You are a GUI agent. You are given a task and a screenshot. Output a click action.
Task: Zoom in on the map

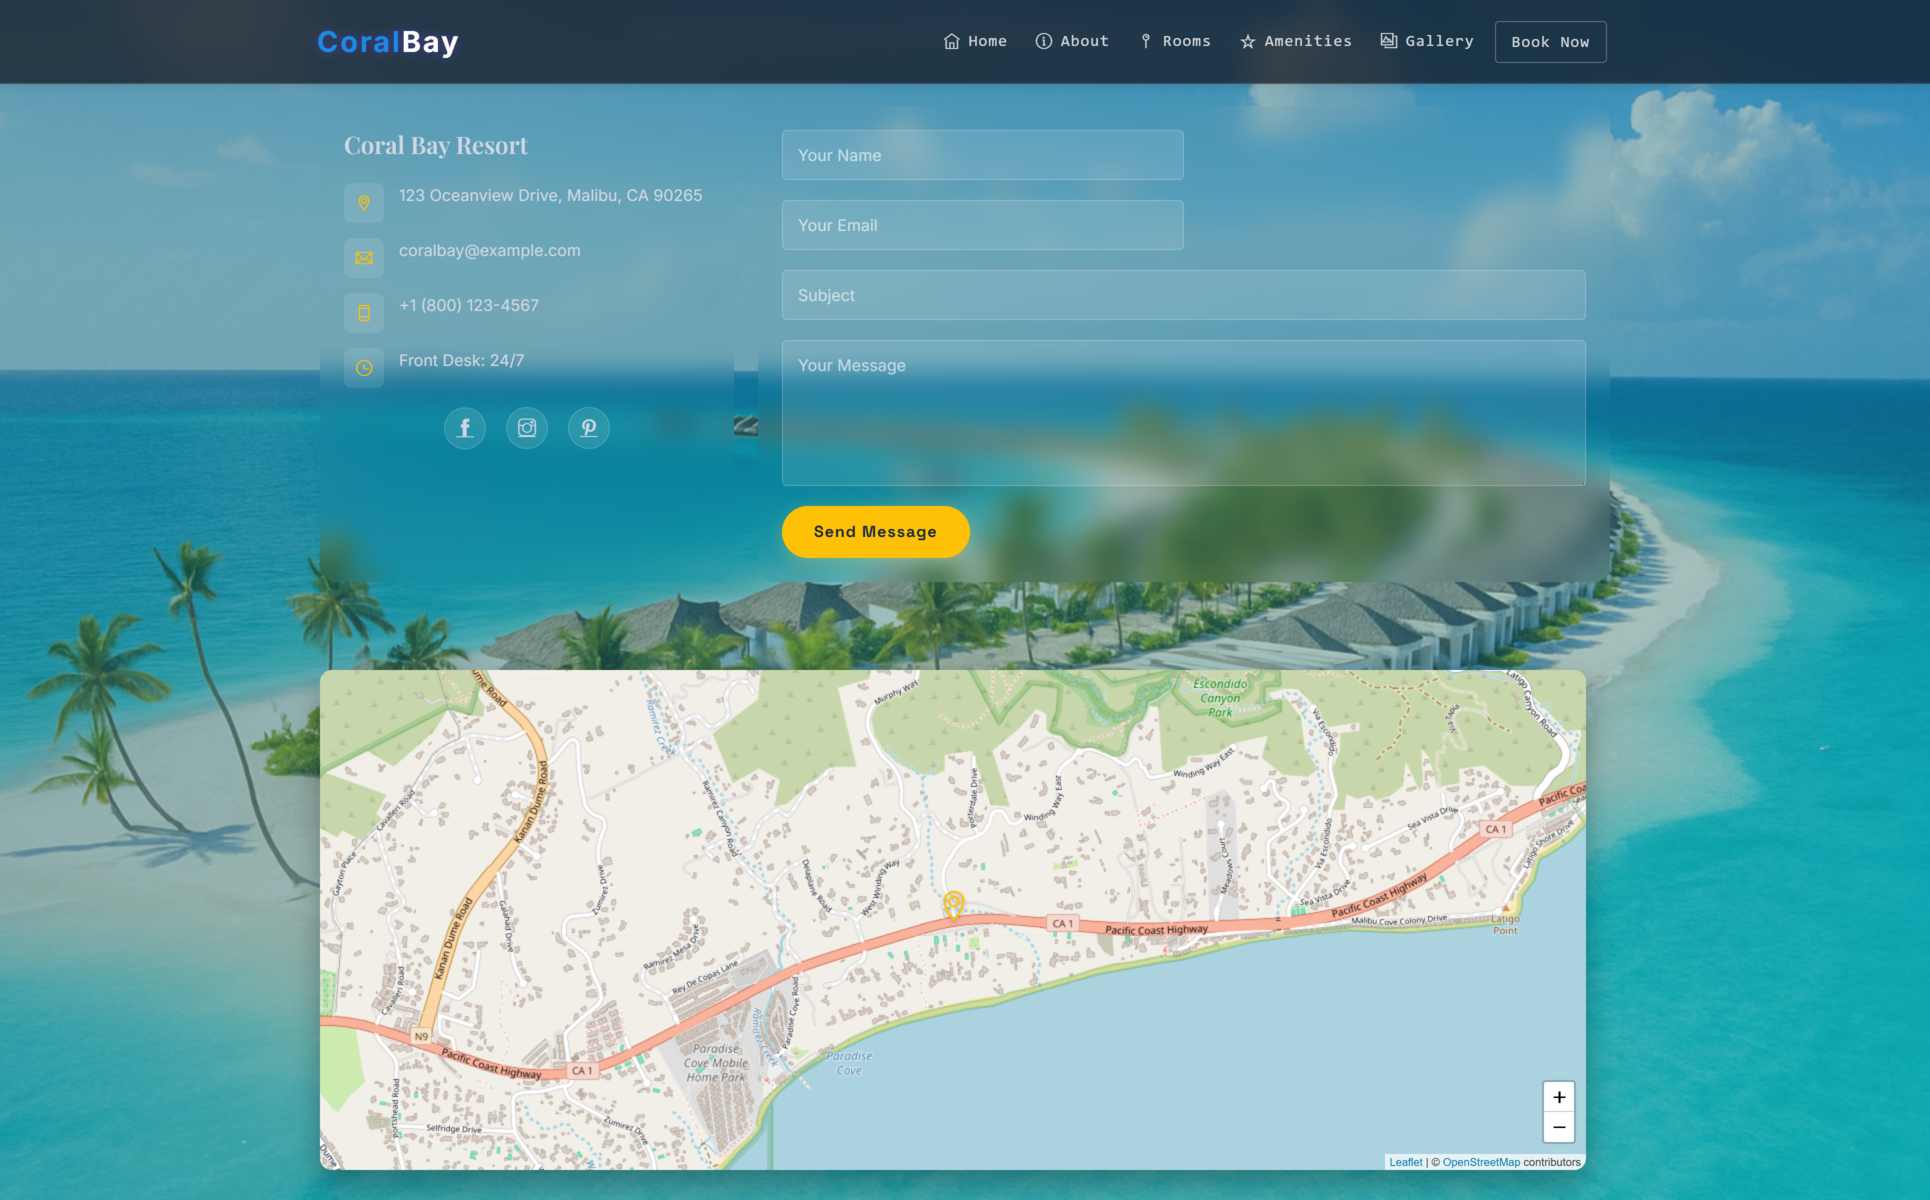point(1558,1097)
